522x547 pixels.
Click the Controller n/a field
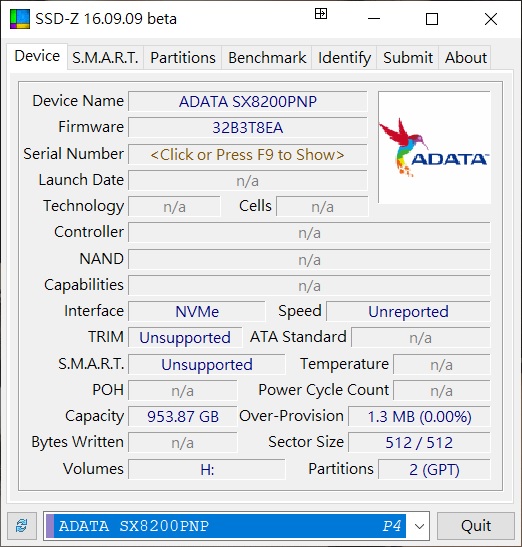click(309, 233)
